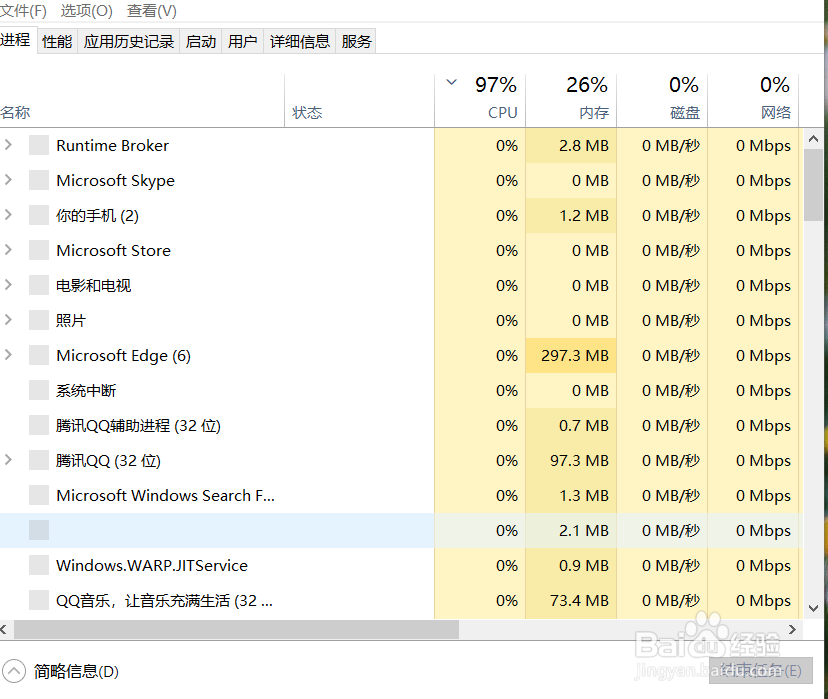The height and width of the screenshot is (699, 828).
Task: Switch to the 应用历史记录 tab
Action: pyautogui.click(x=129, y=41)
